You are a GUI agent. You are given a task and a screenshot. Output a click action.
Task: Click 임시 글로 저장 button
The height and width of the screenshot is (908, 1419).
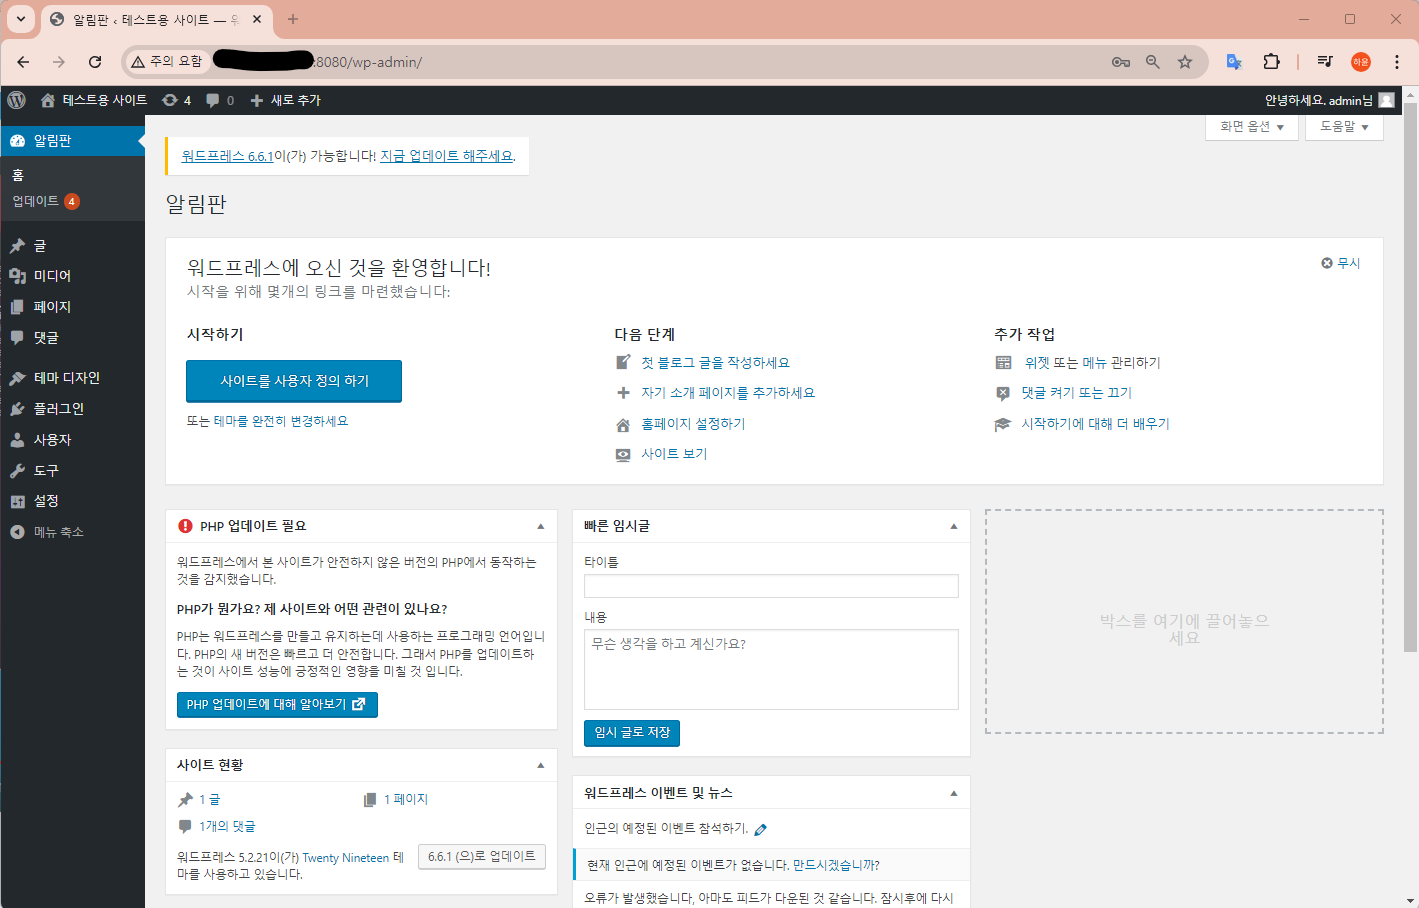pyautogui.click(x=632, y=733)
